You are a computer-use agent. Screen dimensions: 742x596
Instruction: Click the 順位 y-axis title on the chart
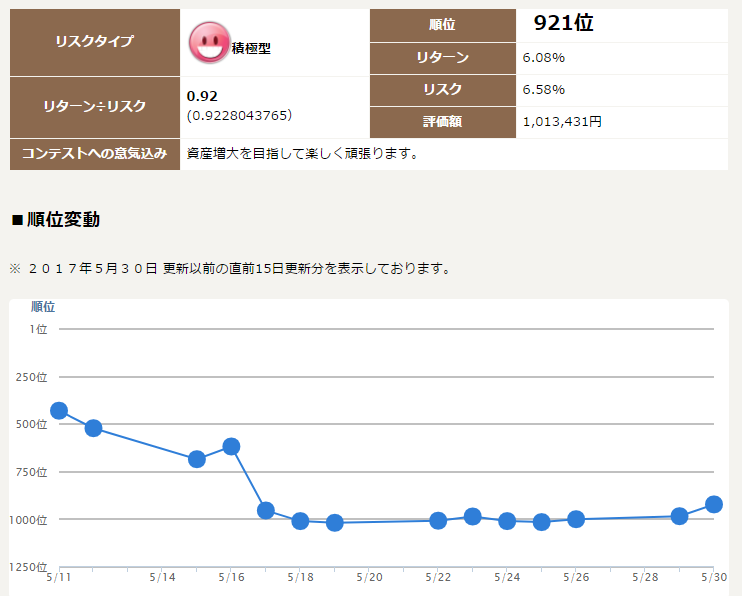[x=43, y=307]
